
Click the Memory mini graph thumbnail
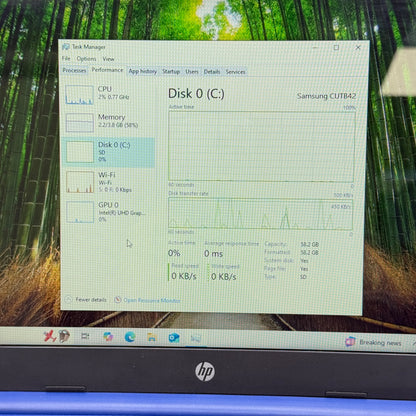(80, 123)
